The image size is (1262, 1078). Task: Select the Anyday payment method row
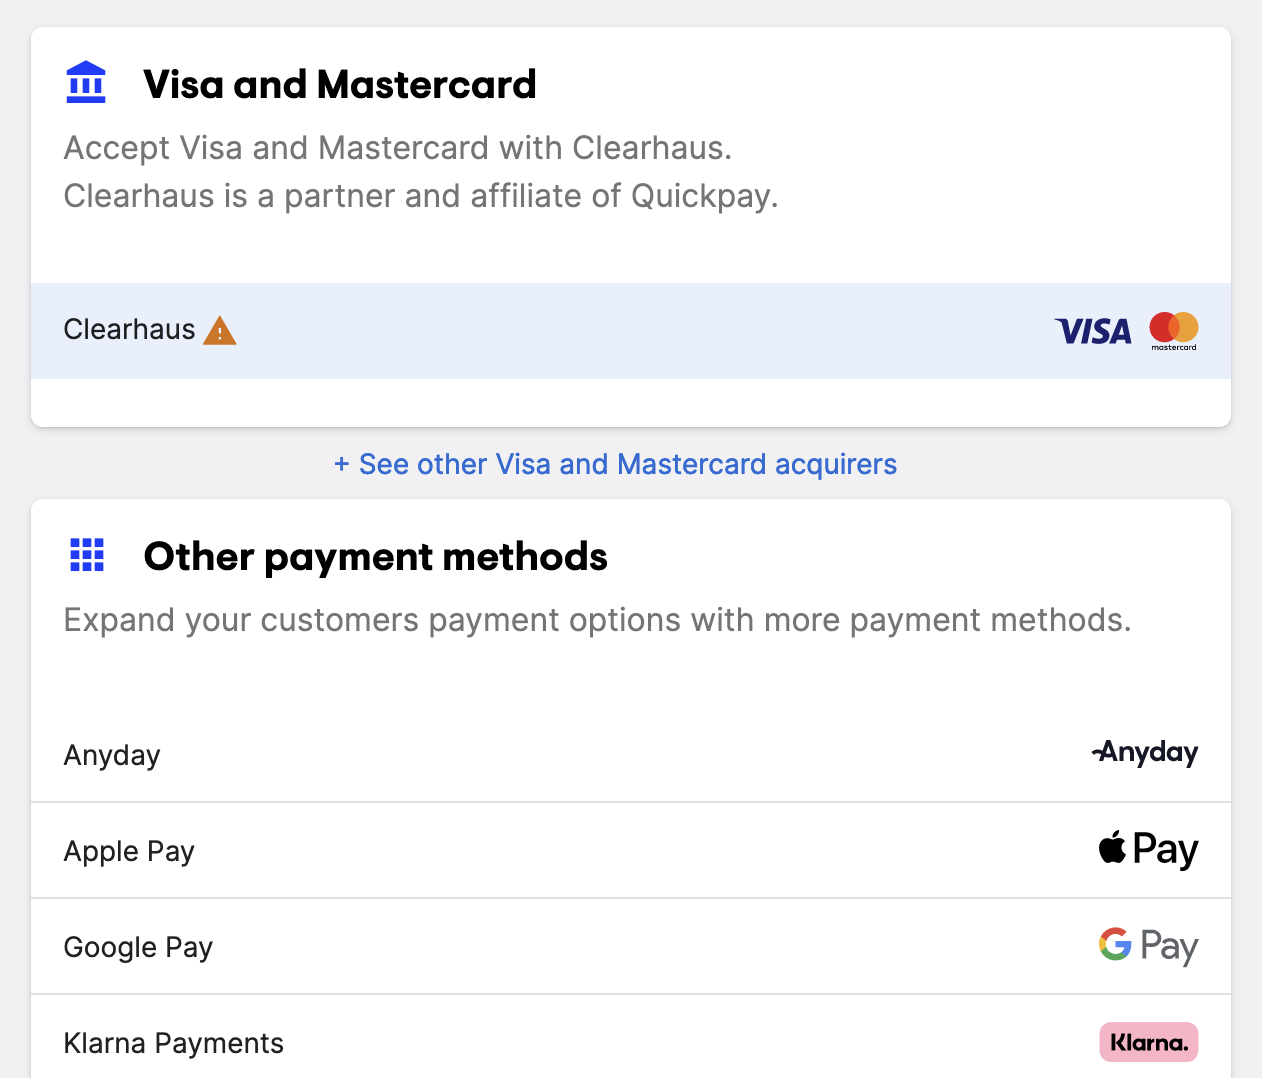pos(631,754)
